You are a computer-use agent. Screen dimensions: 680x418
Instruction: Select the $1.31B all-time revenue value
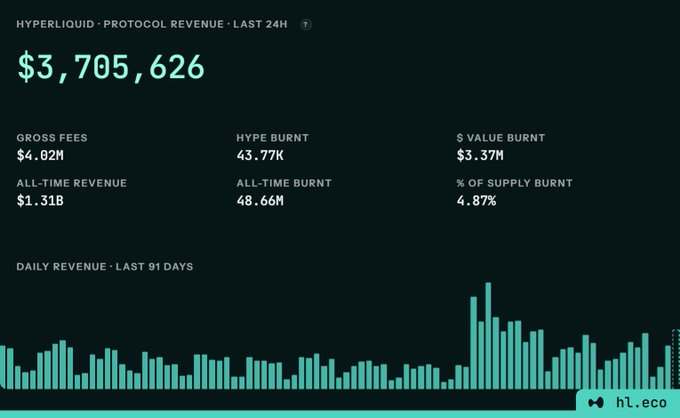[40, 201]
